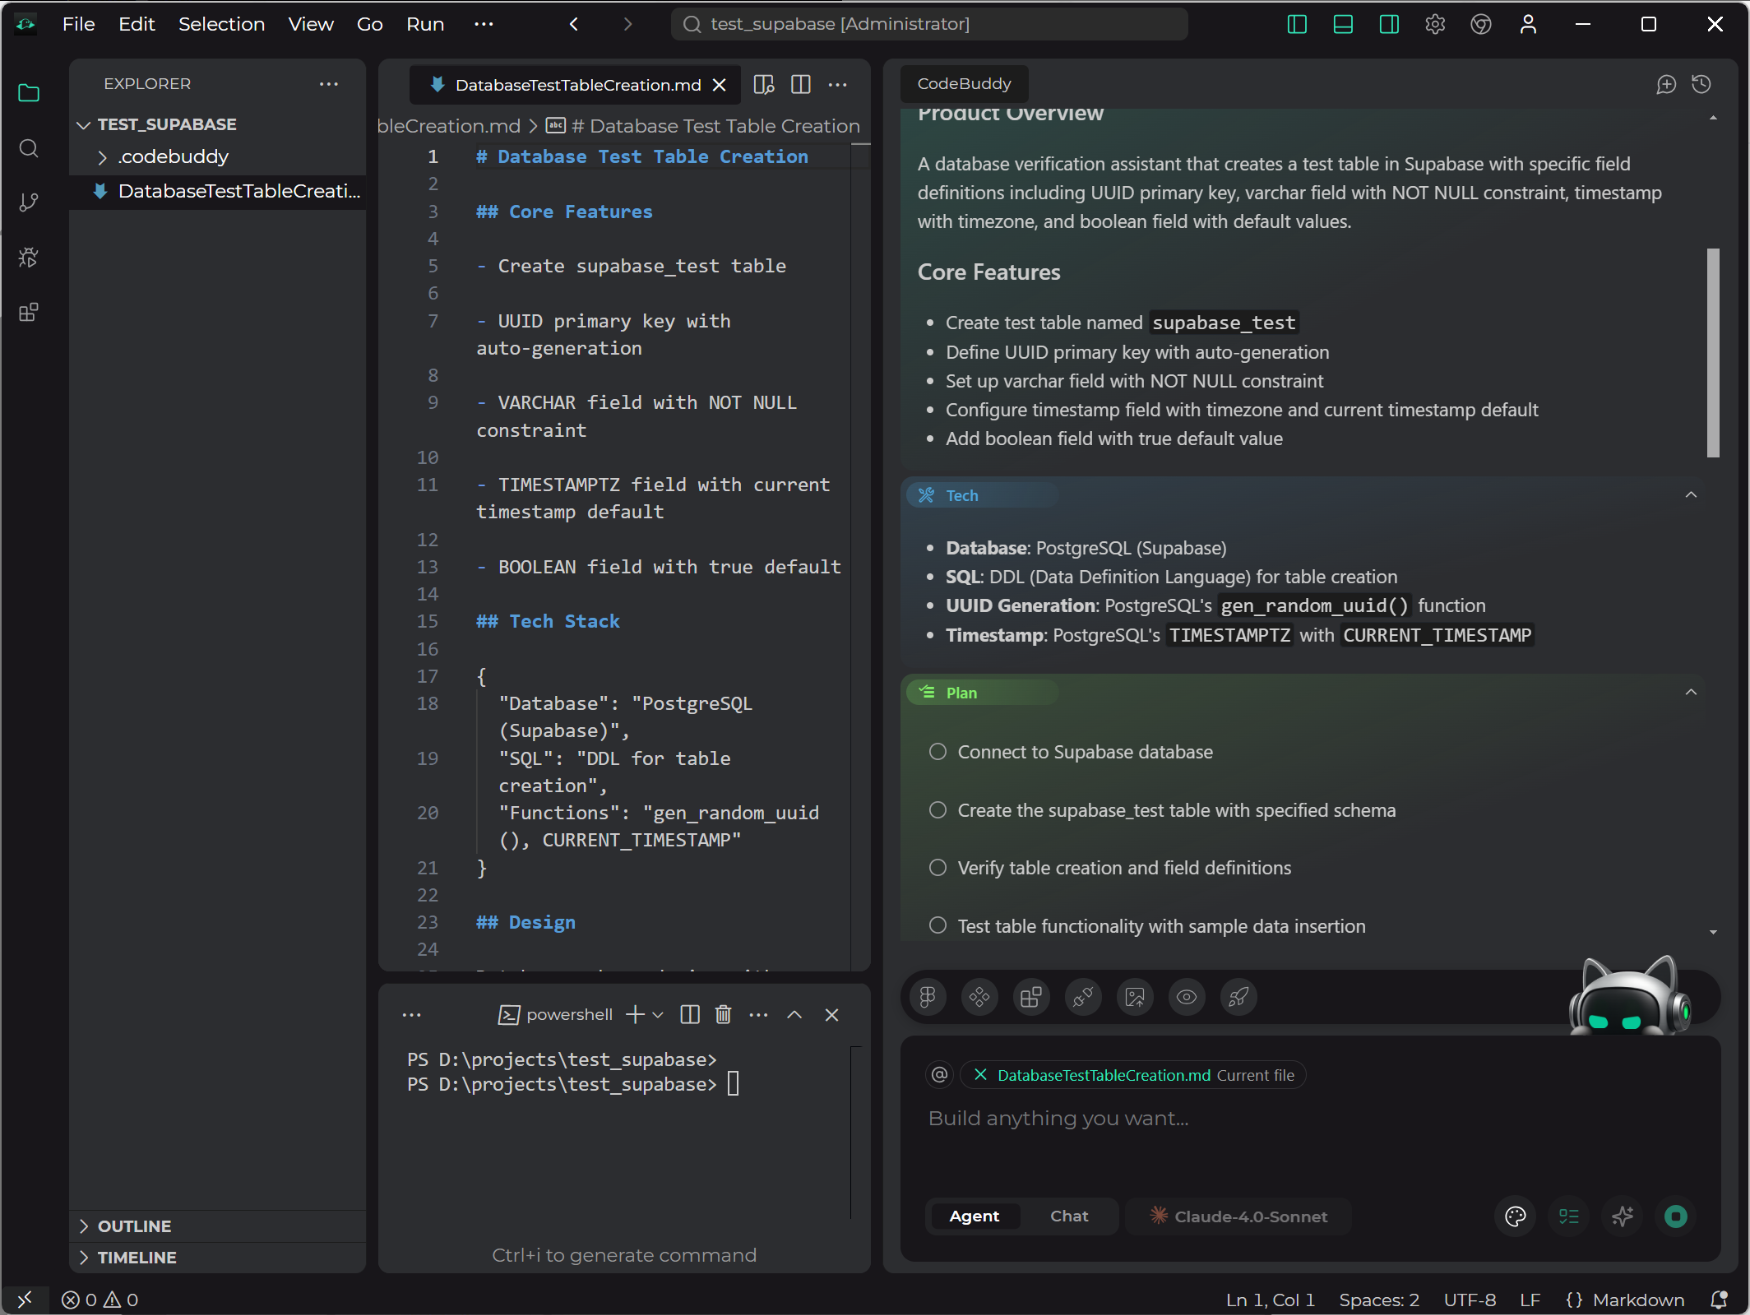Open the Claude-4.0-Sonnet model selector
The width and height of the screenshot is (1750, 1315).
[1239, 1216]
